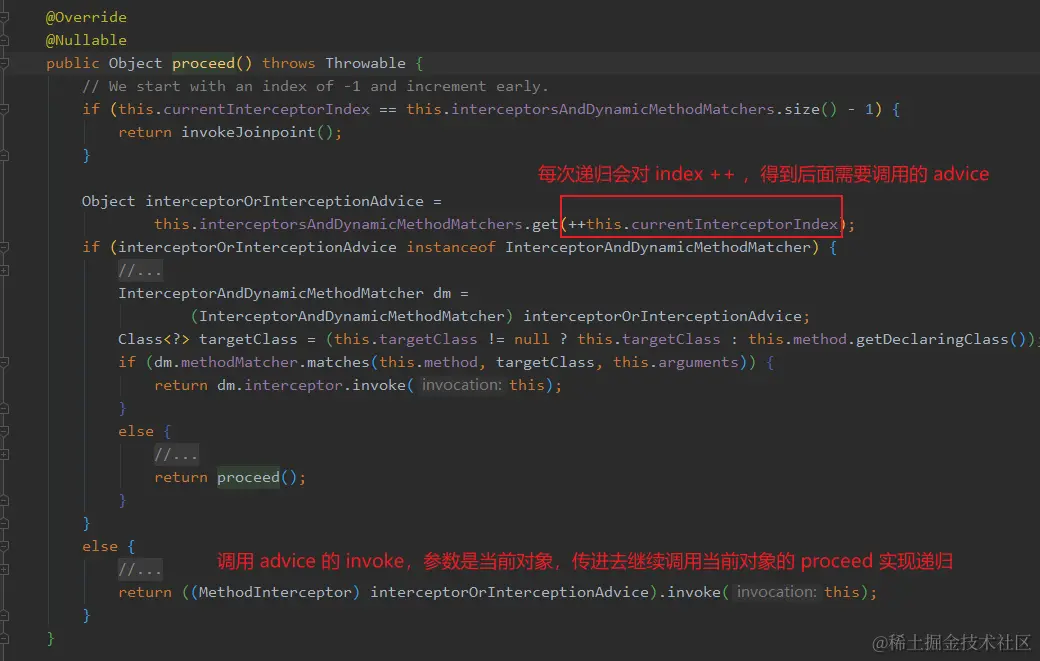Click the //... collapsed comment in else branch
Image resolution: width=1040 pixels, height=661 pixels.
140,568
